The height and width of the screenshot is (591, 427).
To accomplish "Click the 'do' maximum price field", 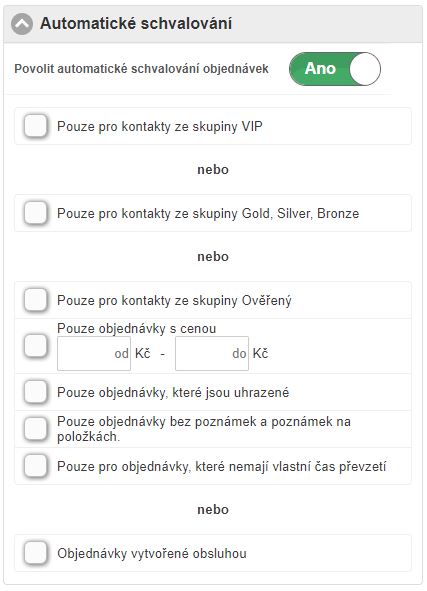I will tap(212, 354).
